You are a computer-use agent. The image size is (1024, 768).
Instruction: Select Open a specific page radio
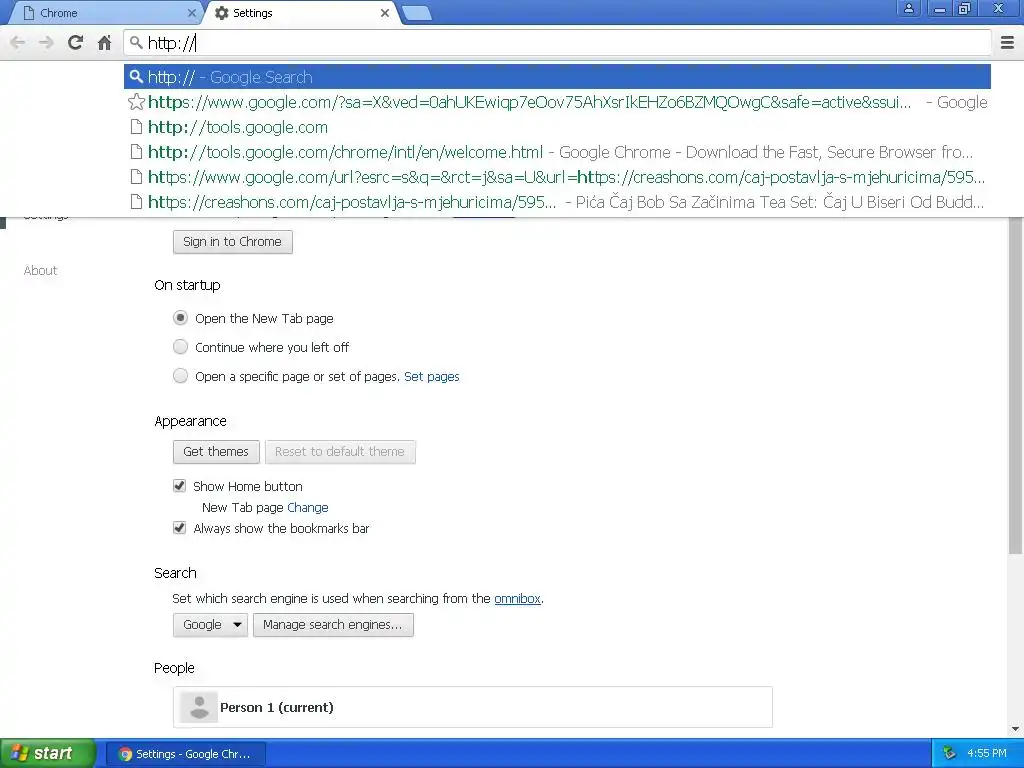pyautogui.click(x=180, y=376)
